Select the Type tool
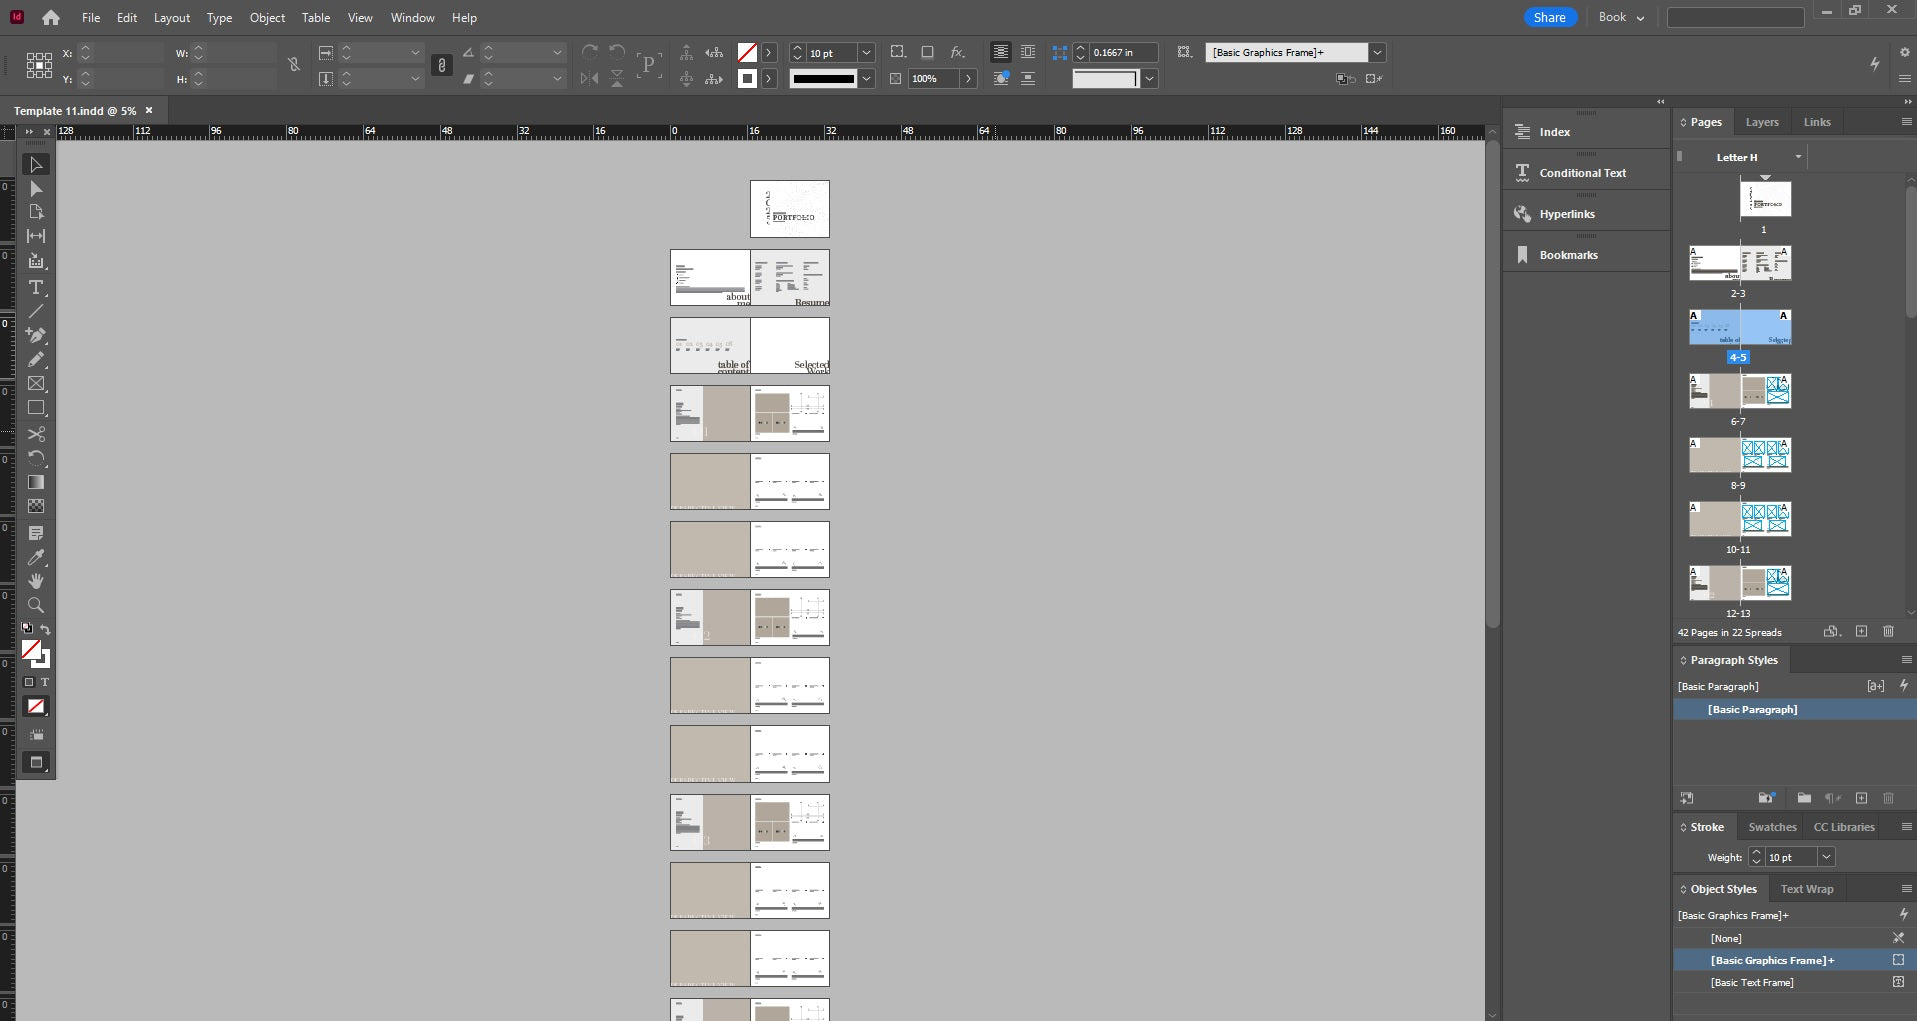Screen dimensions: 1917x1021 36,288
